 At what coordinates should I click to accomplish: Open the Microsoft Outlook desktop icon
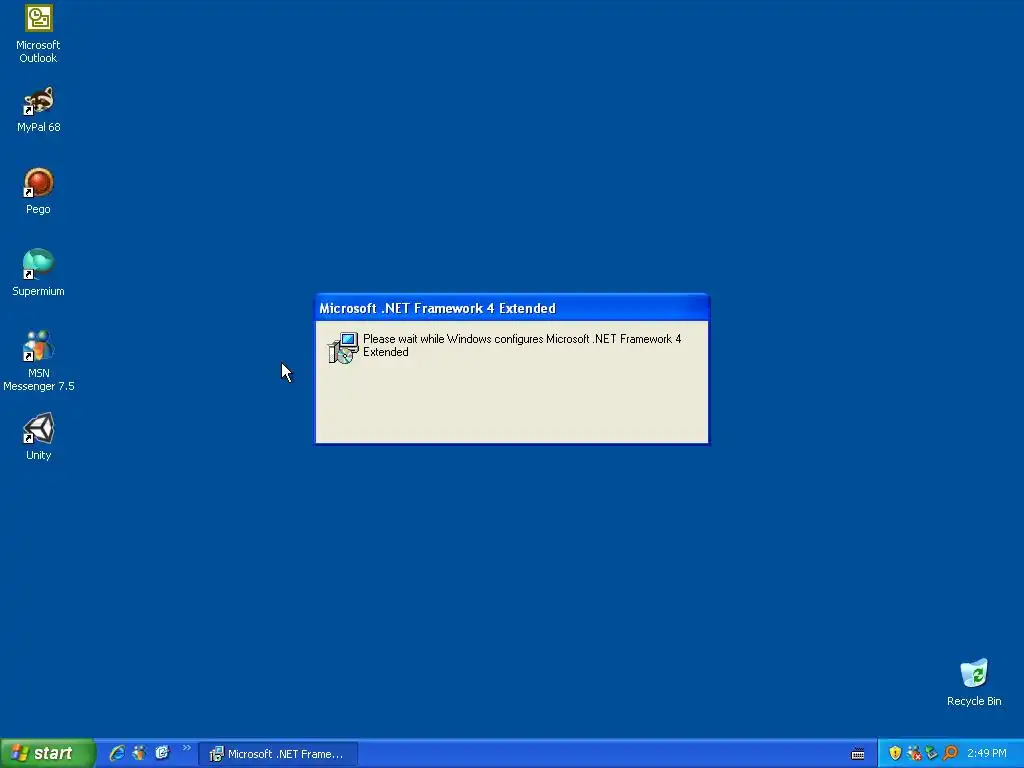coord(38,34)
